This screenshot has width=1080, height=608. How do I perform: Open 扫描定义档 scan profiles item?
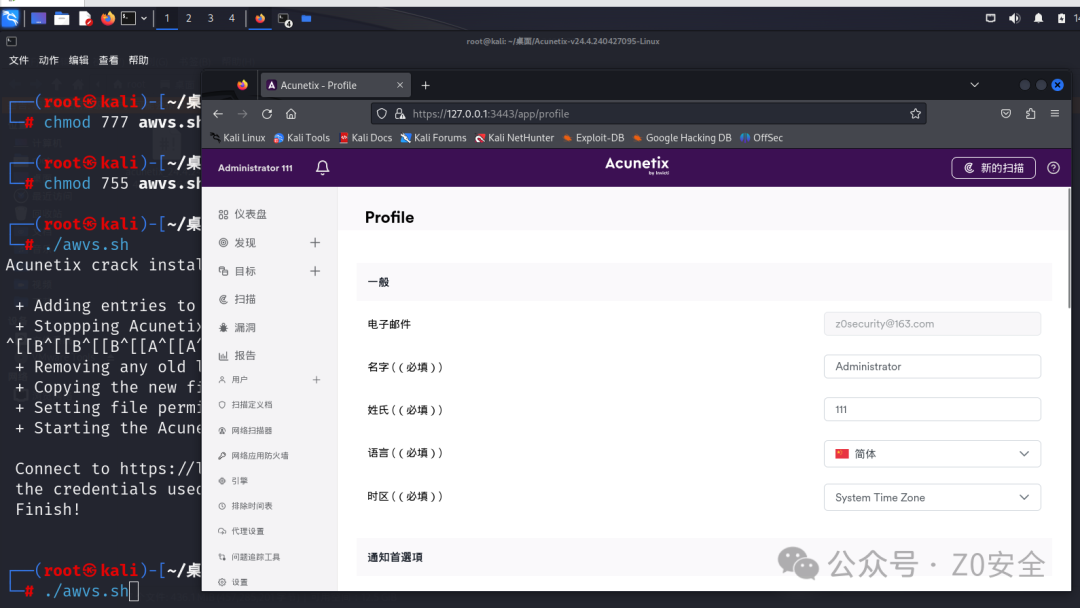[x=245, y=405]
